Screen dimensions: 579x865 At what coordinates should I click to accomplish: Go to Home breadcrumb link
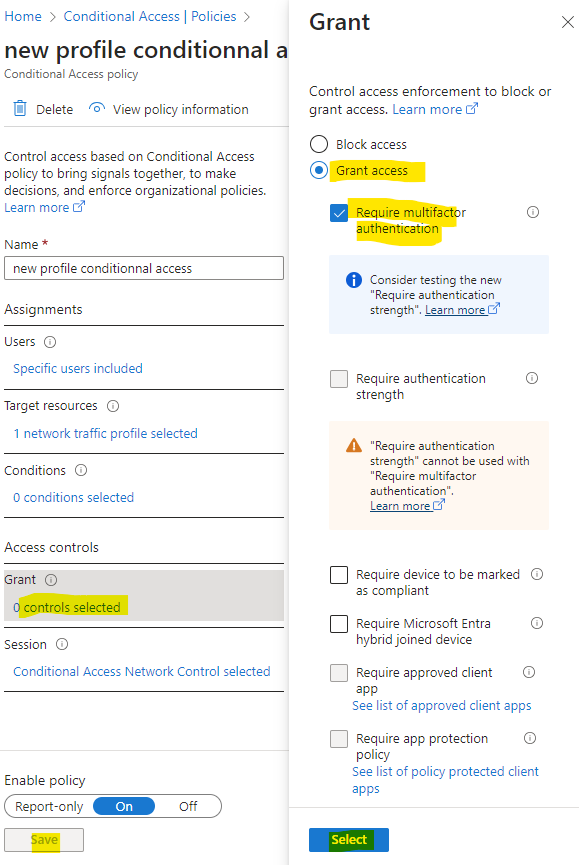[23, 17]
